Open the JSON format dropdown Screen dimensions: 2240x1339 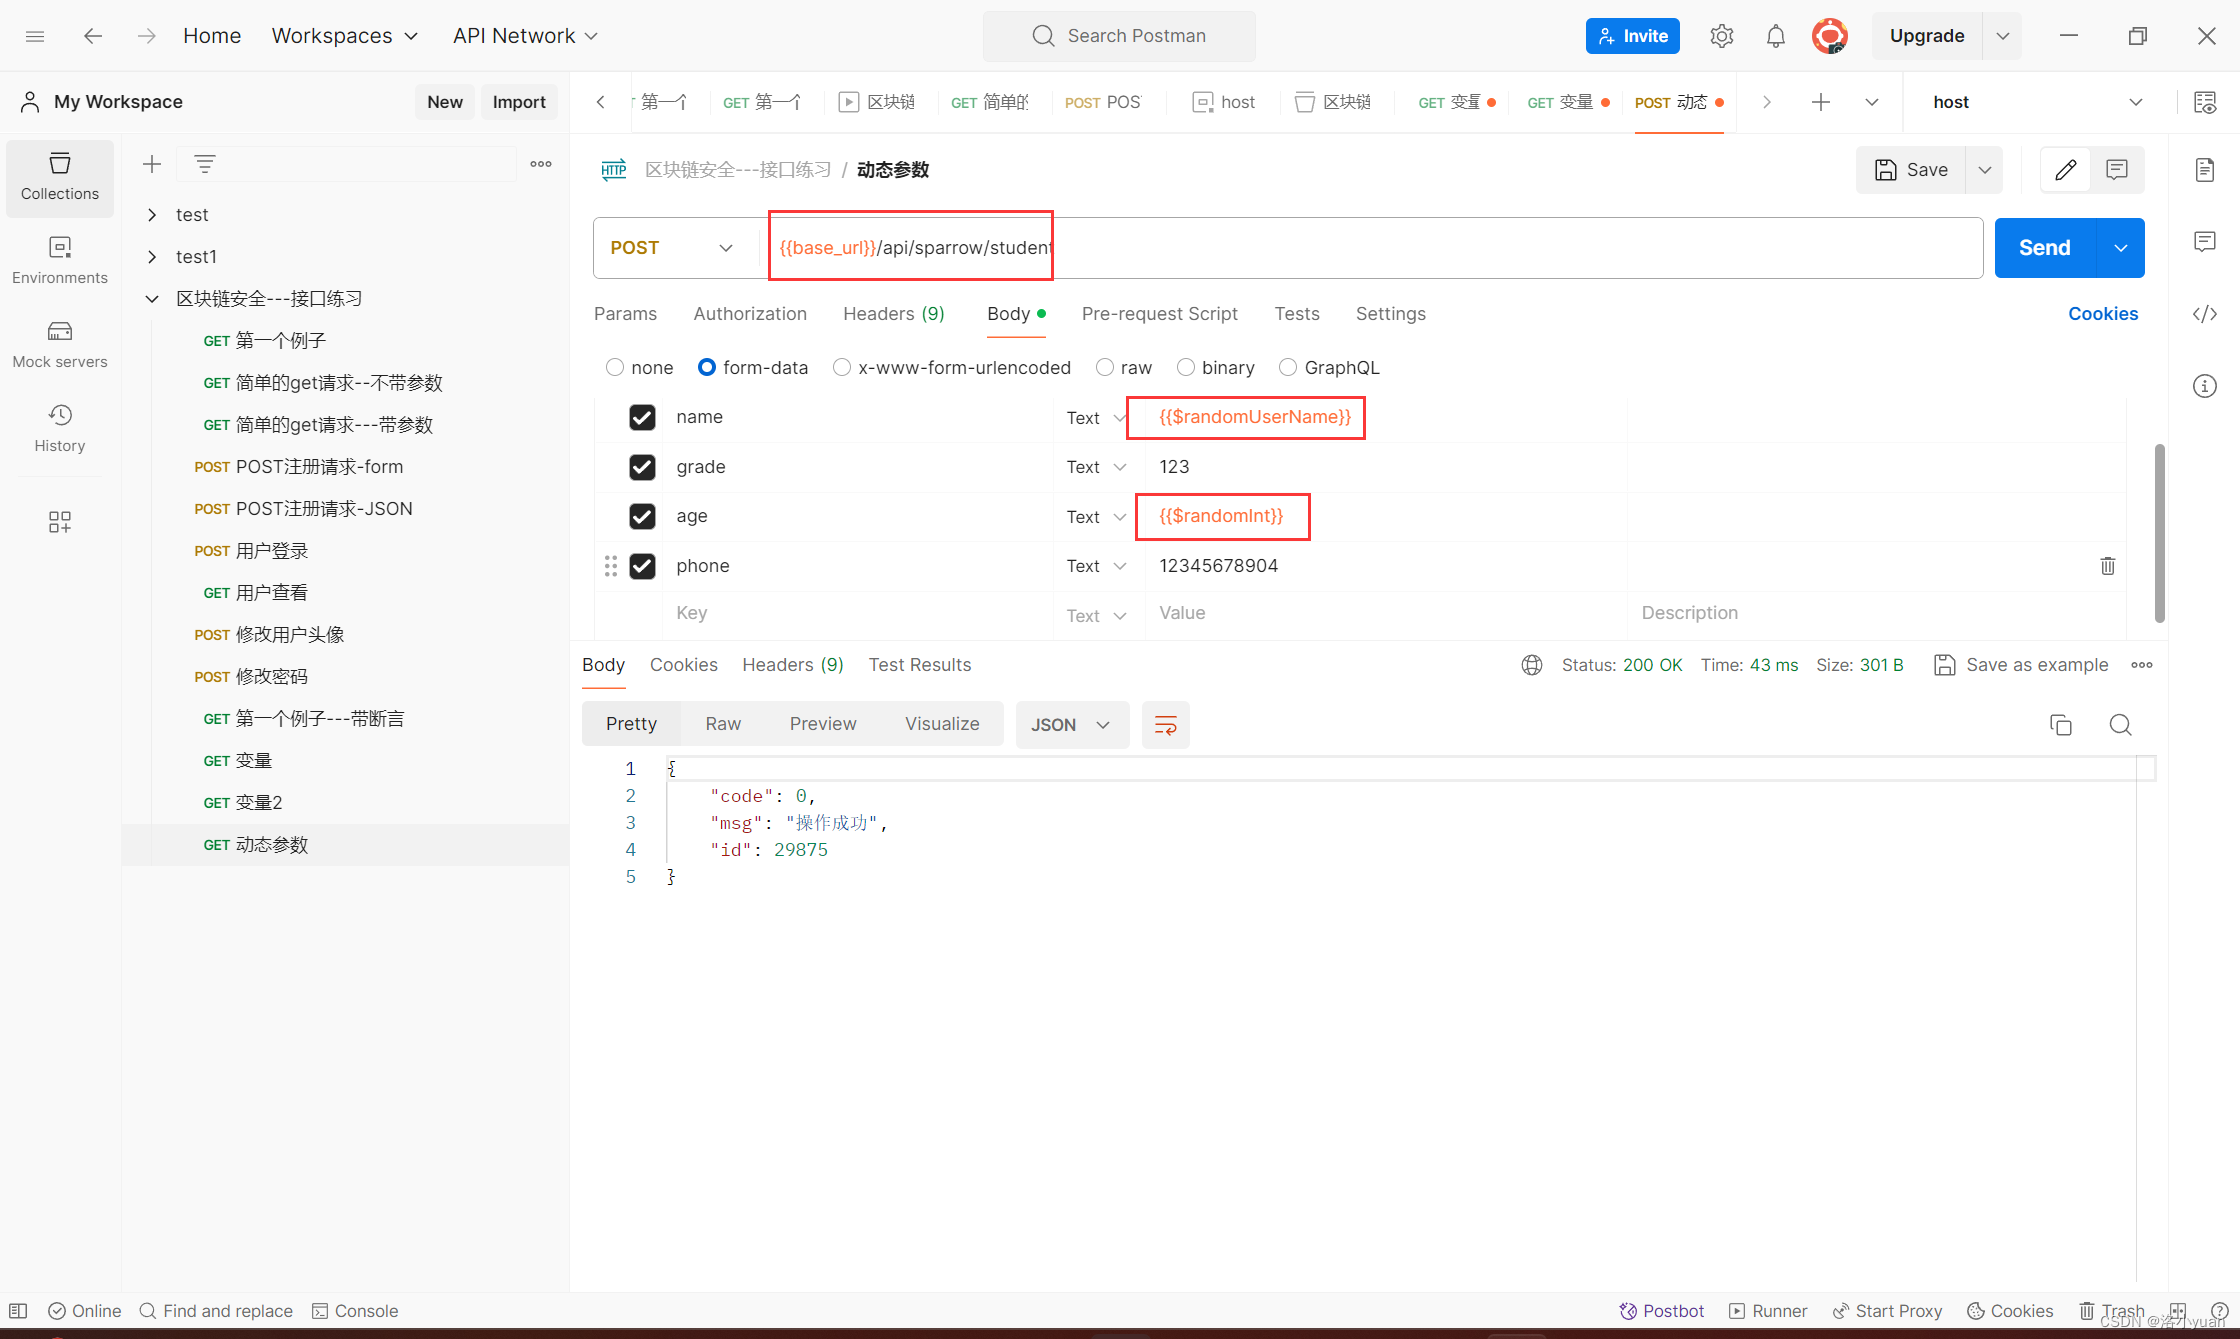(x=1072, y=725)
